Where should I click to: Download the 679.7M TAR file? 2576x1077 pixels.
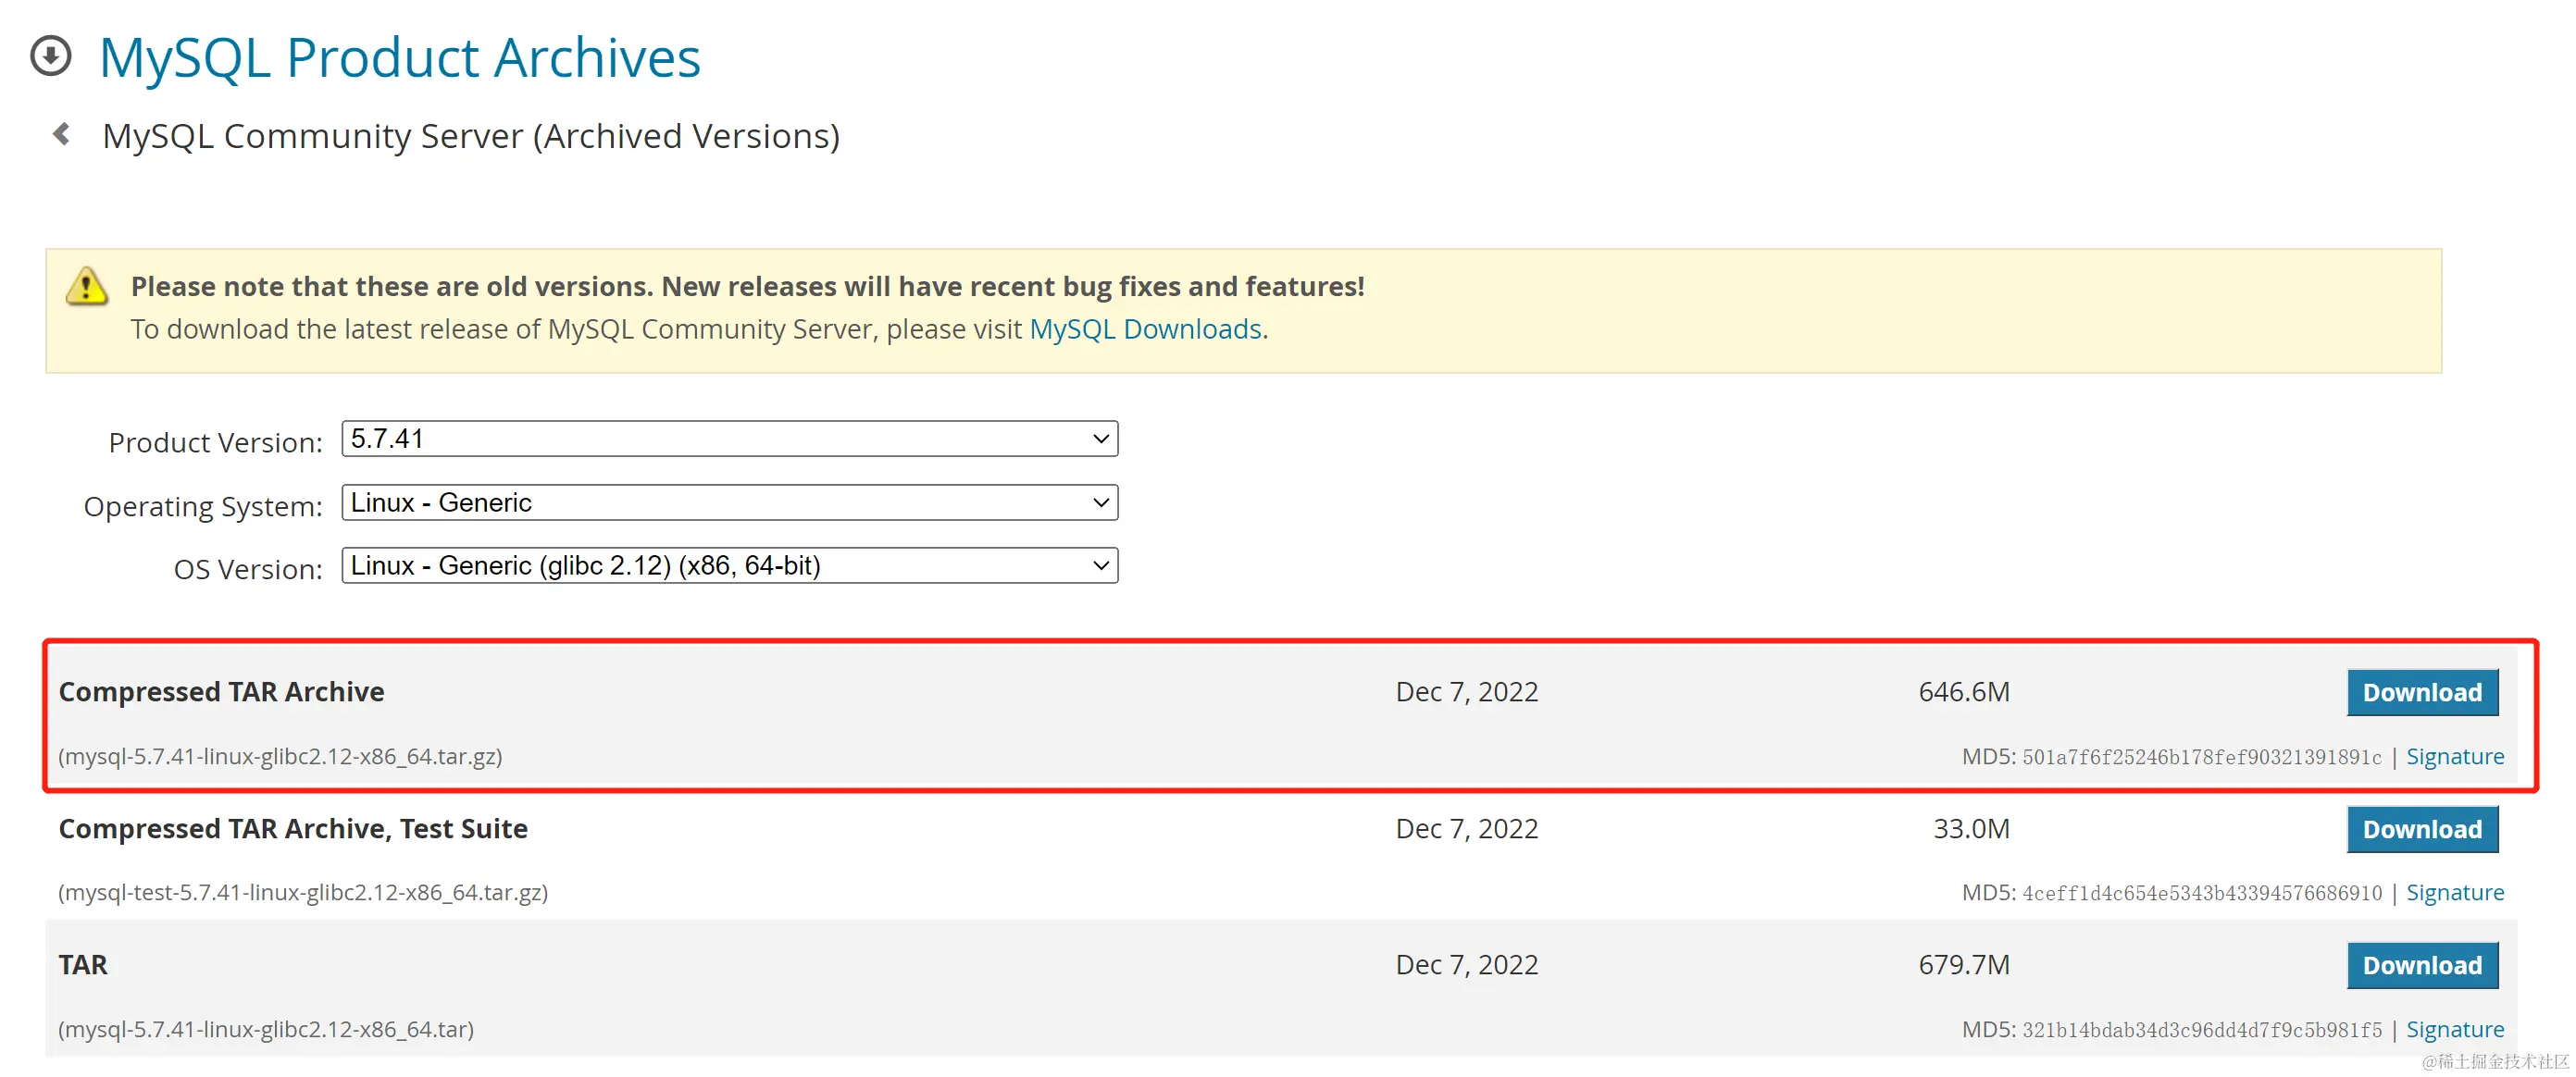click(x=2421, y=966)
